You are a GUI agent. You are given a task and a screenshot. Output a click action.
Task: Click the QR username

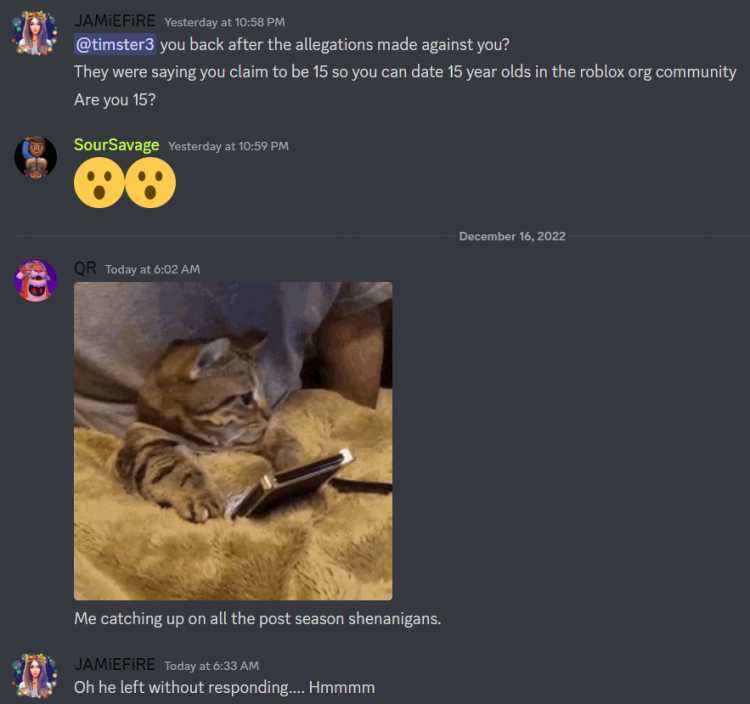pyautogui.click(x=85, y=268)
